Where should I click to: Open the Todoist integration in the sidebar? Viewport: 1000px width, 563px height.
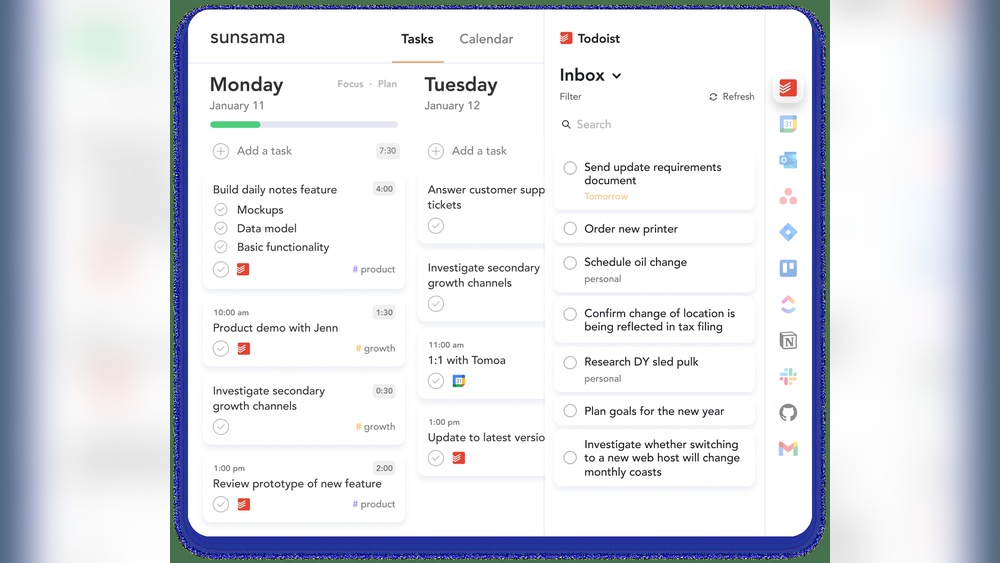[788, 87]
